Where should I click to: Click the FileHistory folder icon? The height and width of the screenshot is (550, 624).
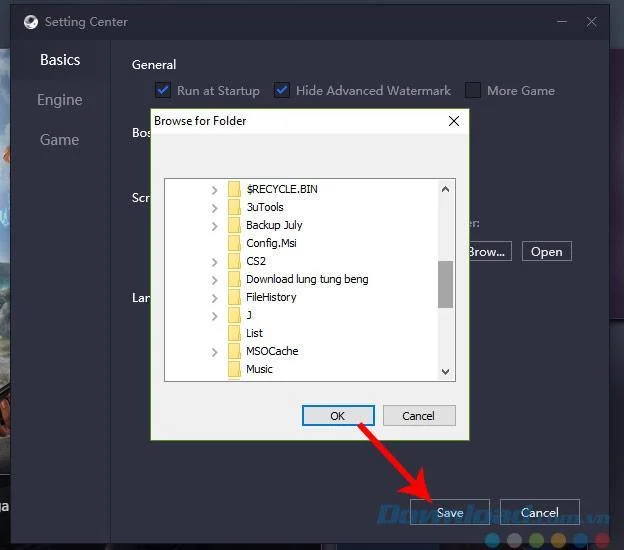pyautogui.click(x=234, y=297)
